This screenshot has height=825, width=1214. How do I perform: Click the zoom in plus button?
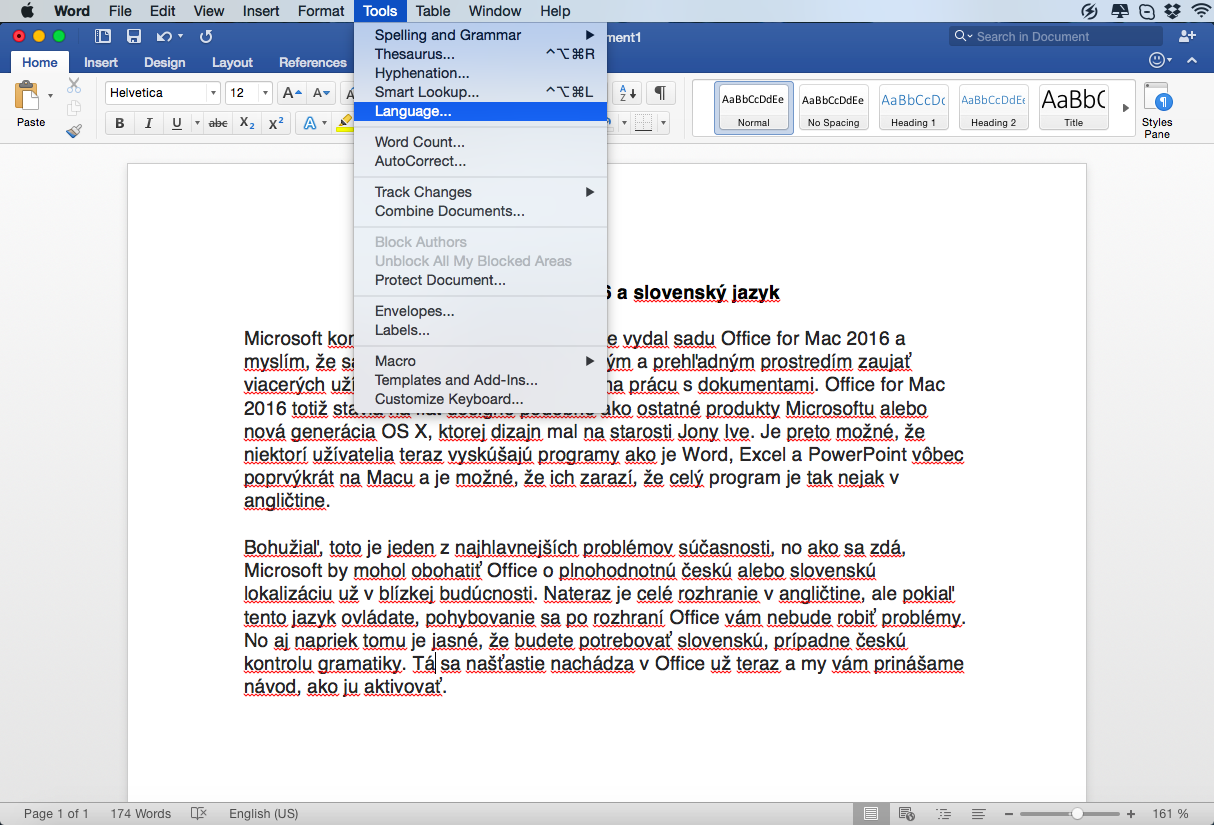pos(1131,813)
